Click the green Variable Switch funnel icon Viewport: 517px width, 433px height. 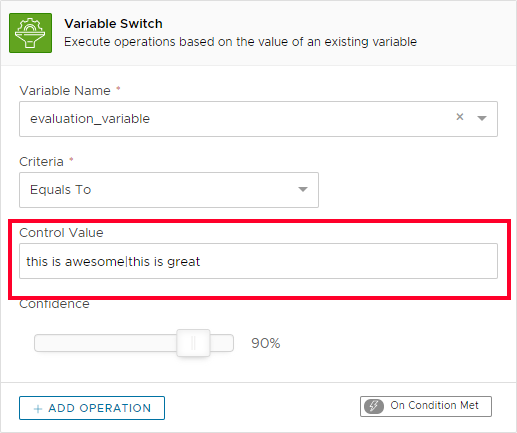click(x=30, y=33)
